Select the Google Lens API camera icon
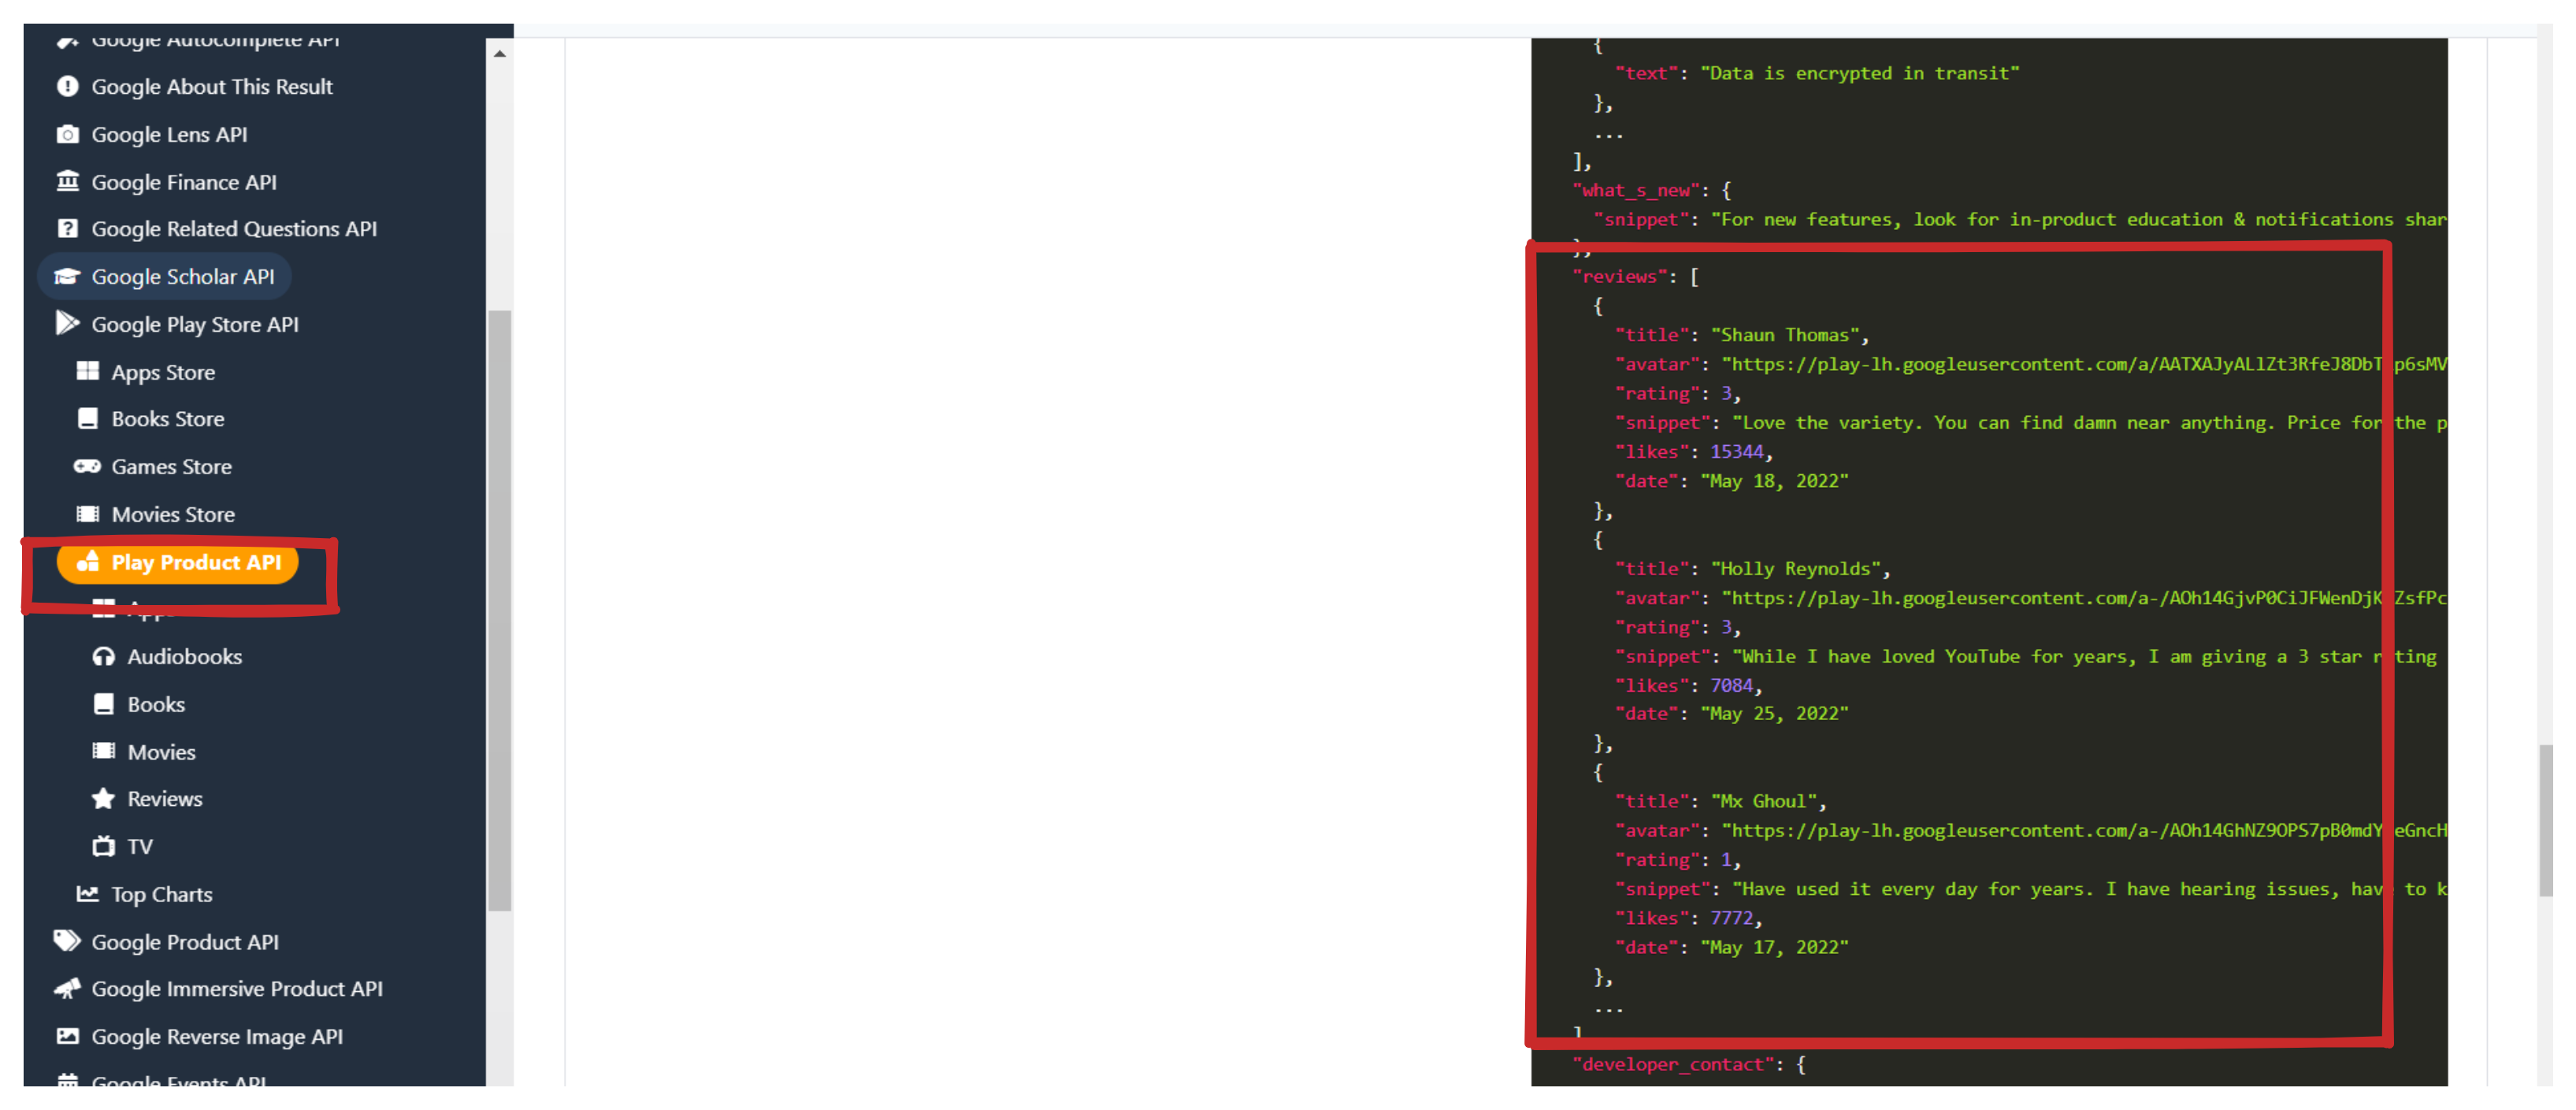This screenshot has height=1110, width=2576. coord(66,134)
